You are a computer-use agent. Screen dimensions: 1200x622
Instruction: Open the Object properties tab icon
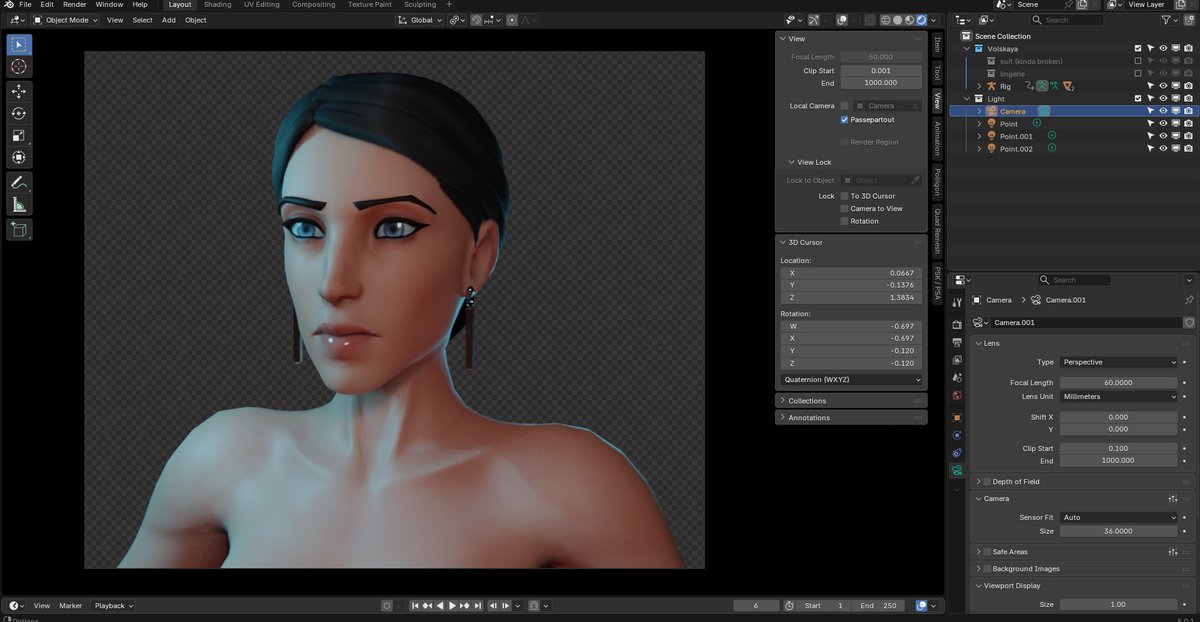957,417
